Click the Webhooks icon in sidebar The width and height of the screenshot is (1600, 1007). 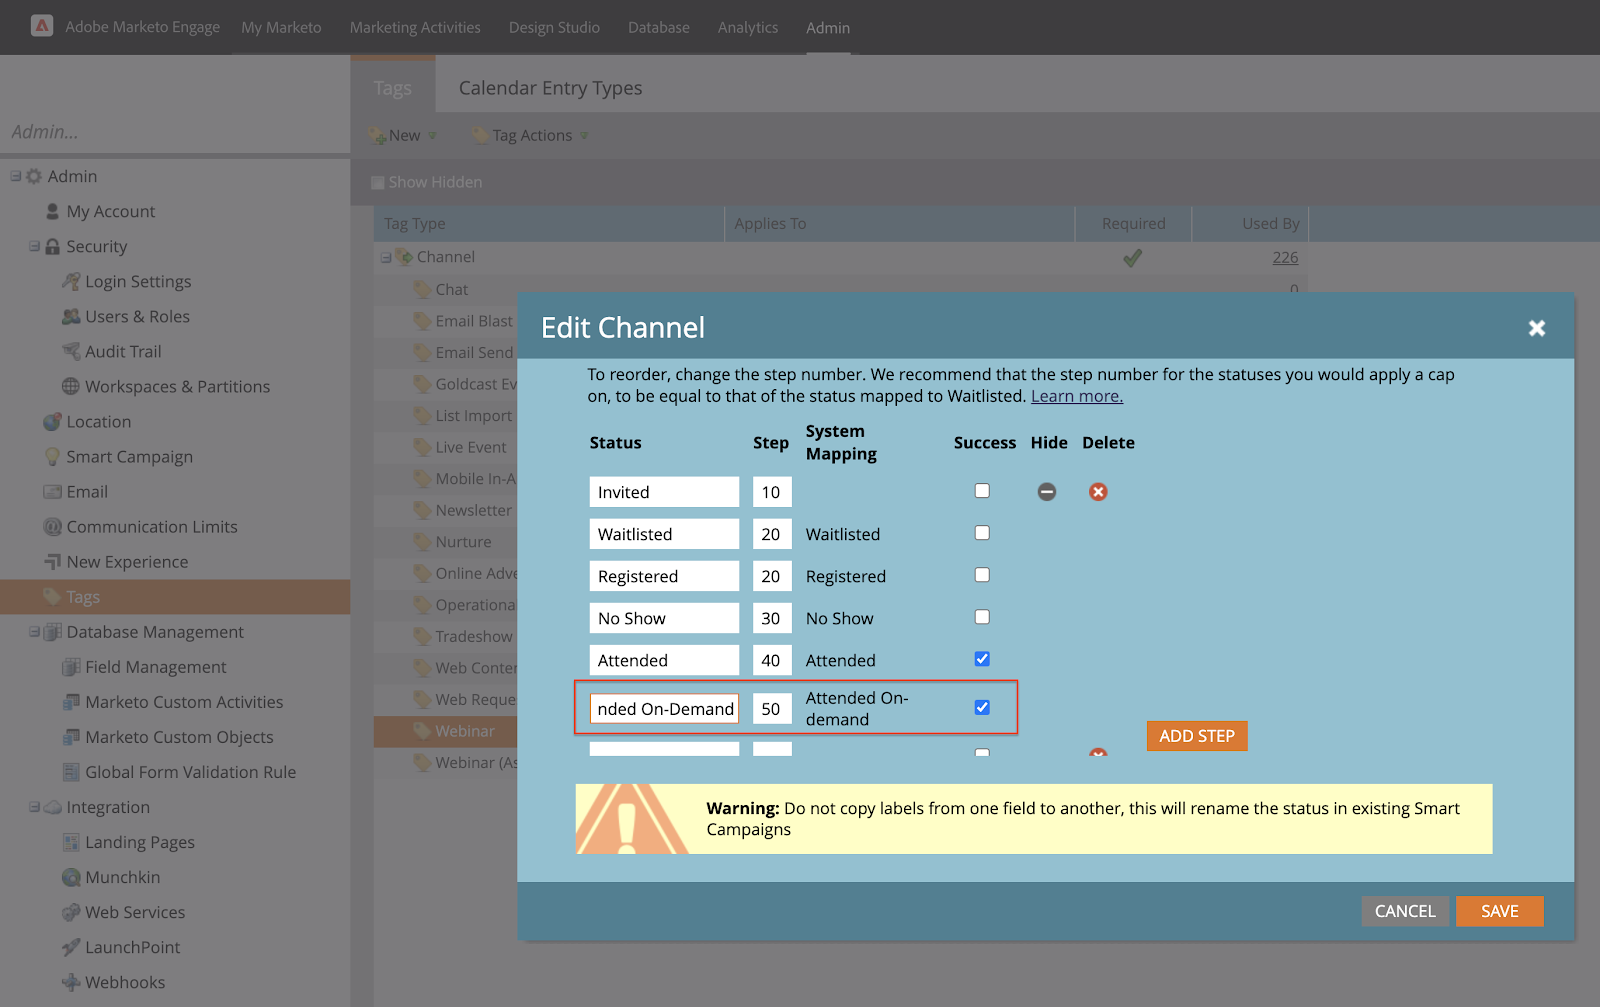click(71, 982)
